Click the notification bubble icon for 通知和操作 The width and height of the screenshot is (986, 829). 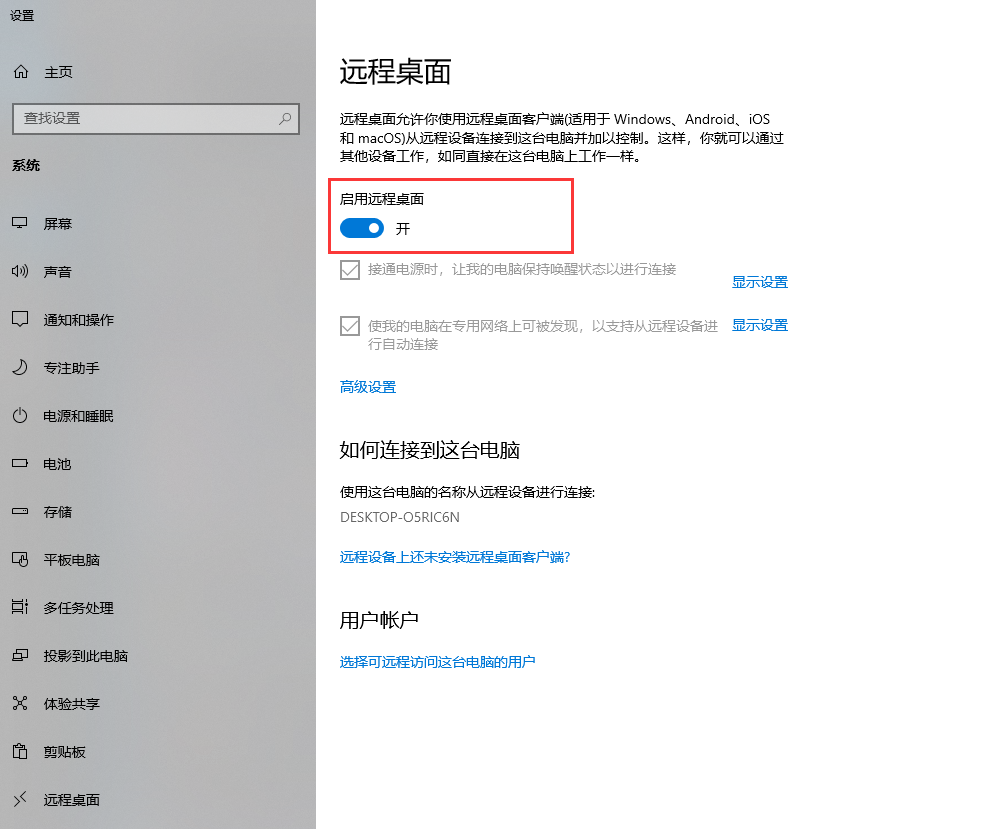point(19,320)
